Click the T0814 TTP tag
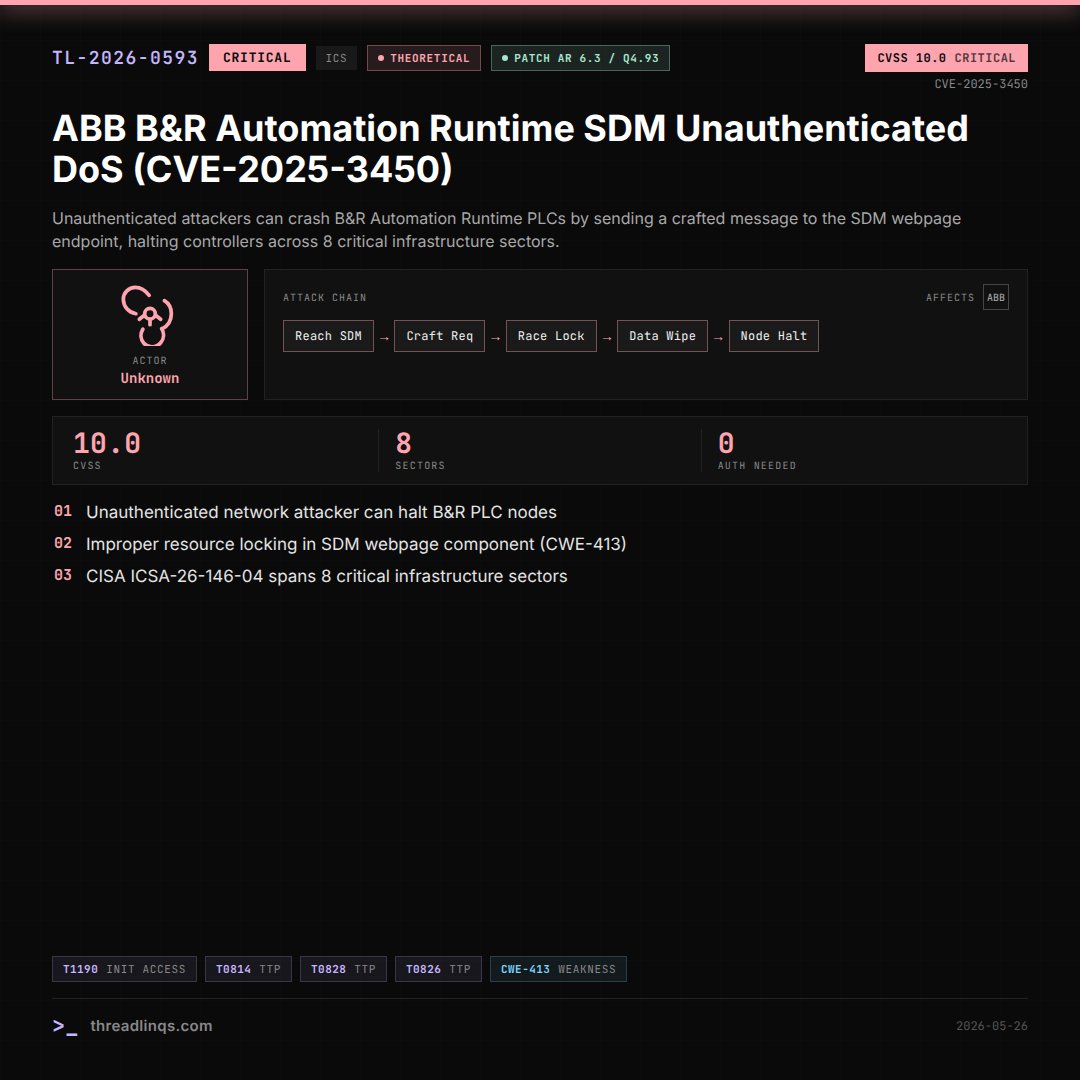Image resolution: width=1080 pixels, height=1080 pixels. [248, 969]
